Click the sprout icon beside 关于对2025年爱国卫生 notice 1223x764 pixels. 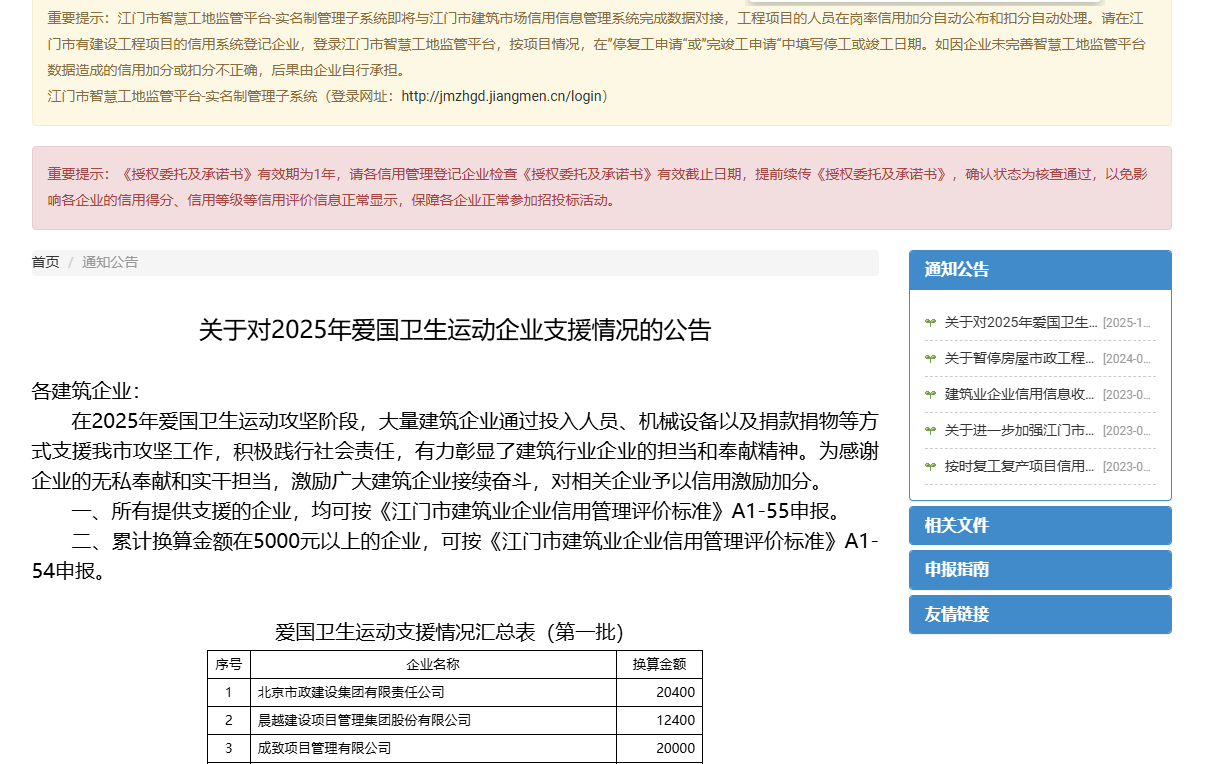coord(930,322)
